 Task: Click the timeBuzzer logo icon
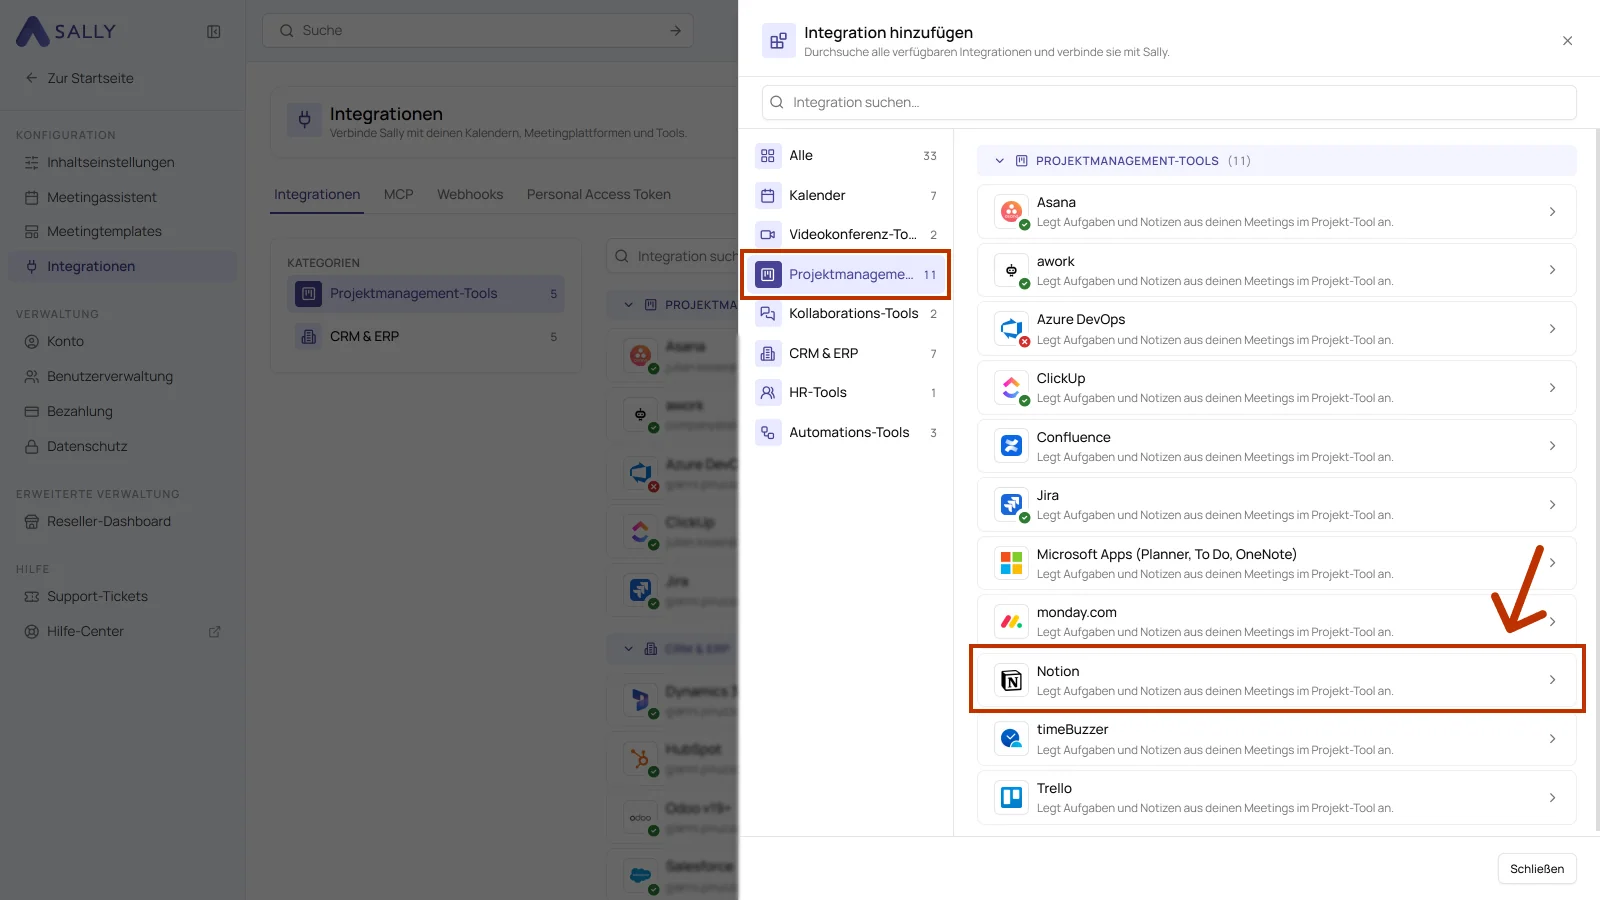coord(1011,739)
